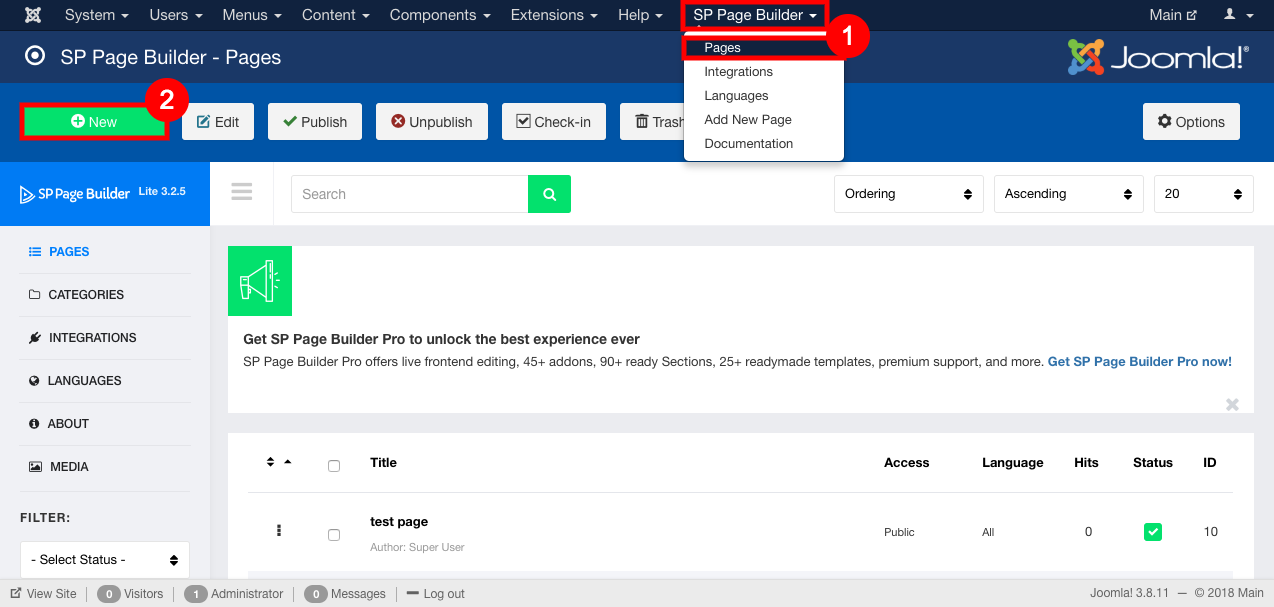This screenshot has width=1274, height=607.
Task: Sort by the Access column header
Action: pos(906,462)
